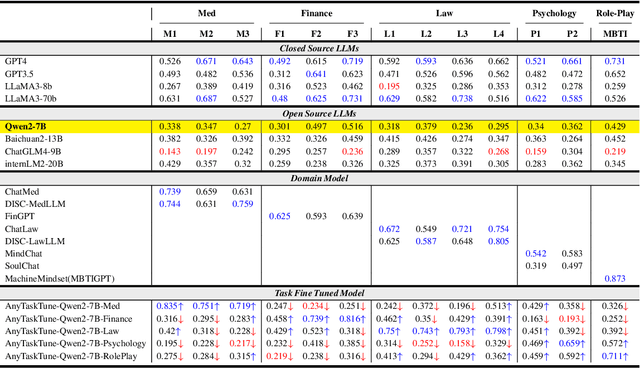This screenshot has height=368, width=640.
Task: Click the blue 0.641 value in GPT3.5 row
Action: coord(316,74)
